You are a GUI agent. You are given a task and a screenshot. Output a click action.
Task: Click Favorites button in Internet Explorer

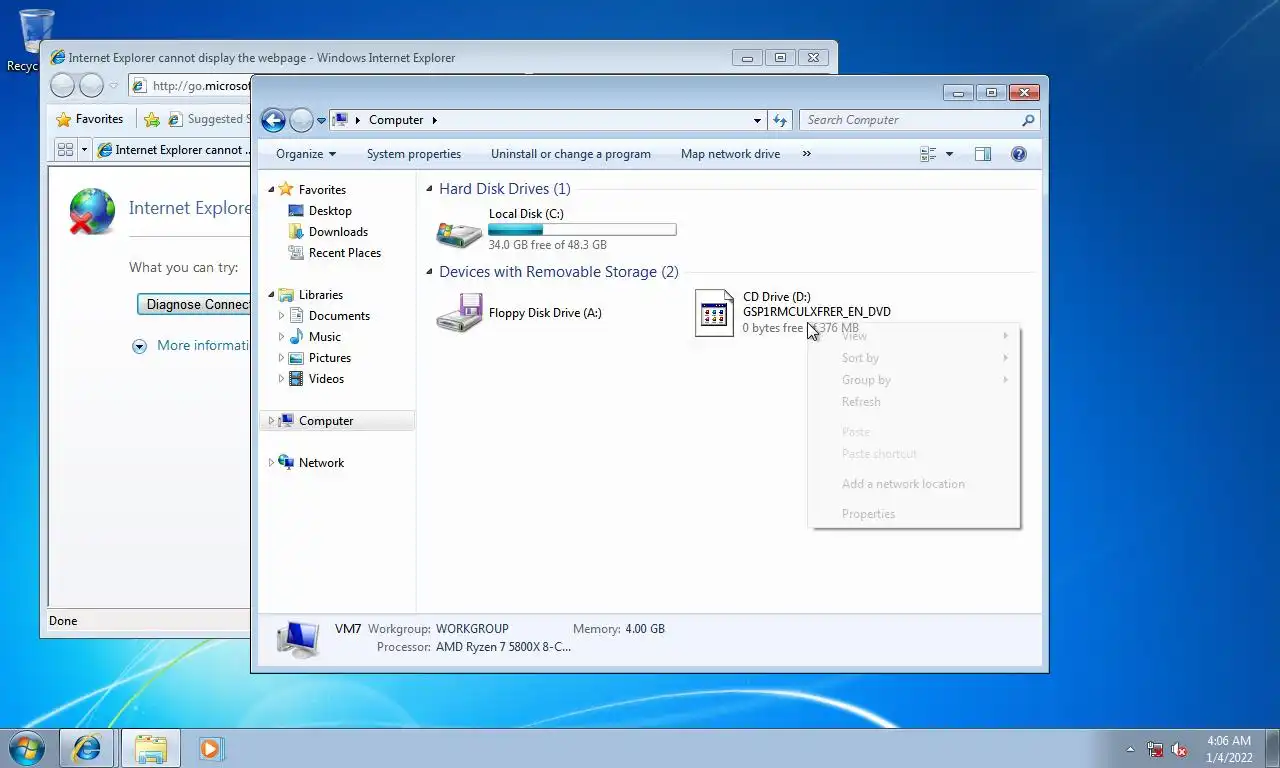tap(90, 119)
